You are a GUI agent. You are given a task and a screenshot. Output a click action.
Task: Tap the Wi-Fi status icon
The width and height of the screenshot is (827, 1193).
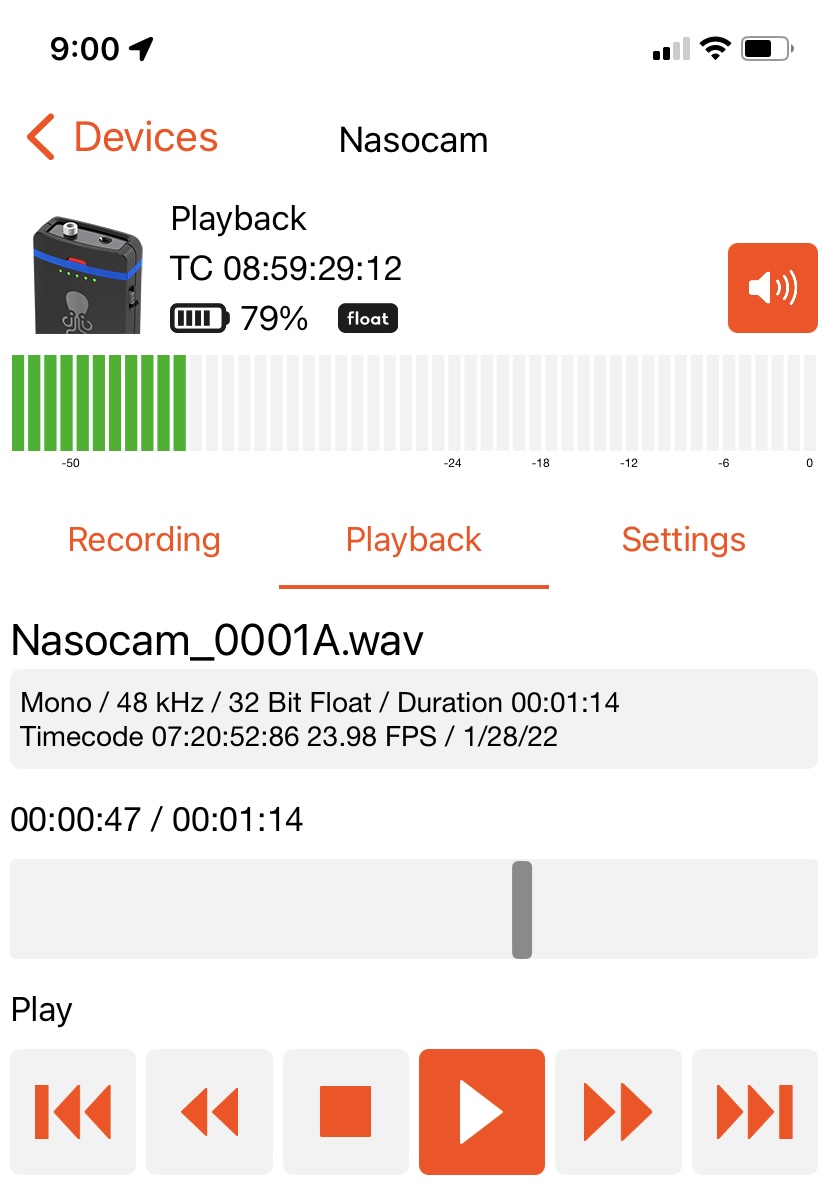[715, 48]
